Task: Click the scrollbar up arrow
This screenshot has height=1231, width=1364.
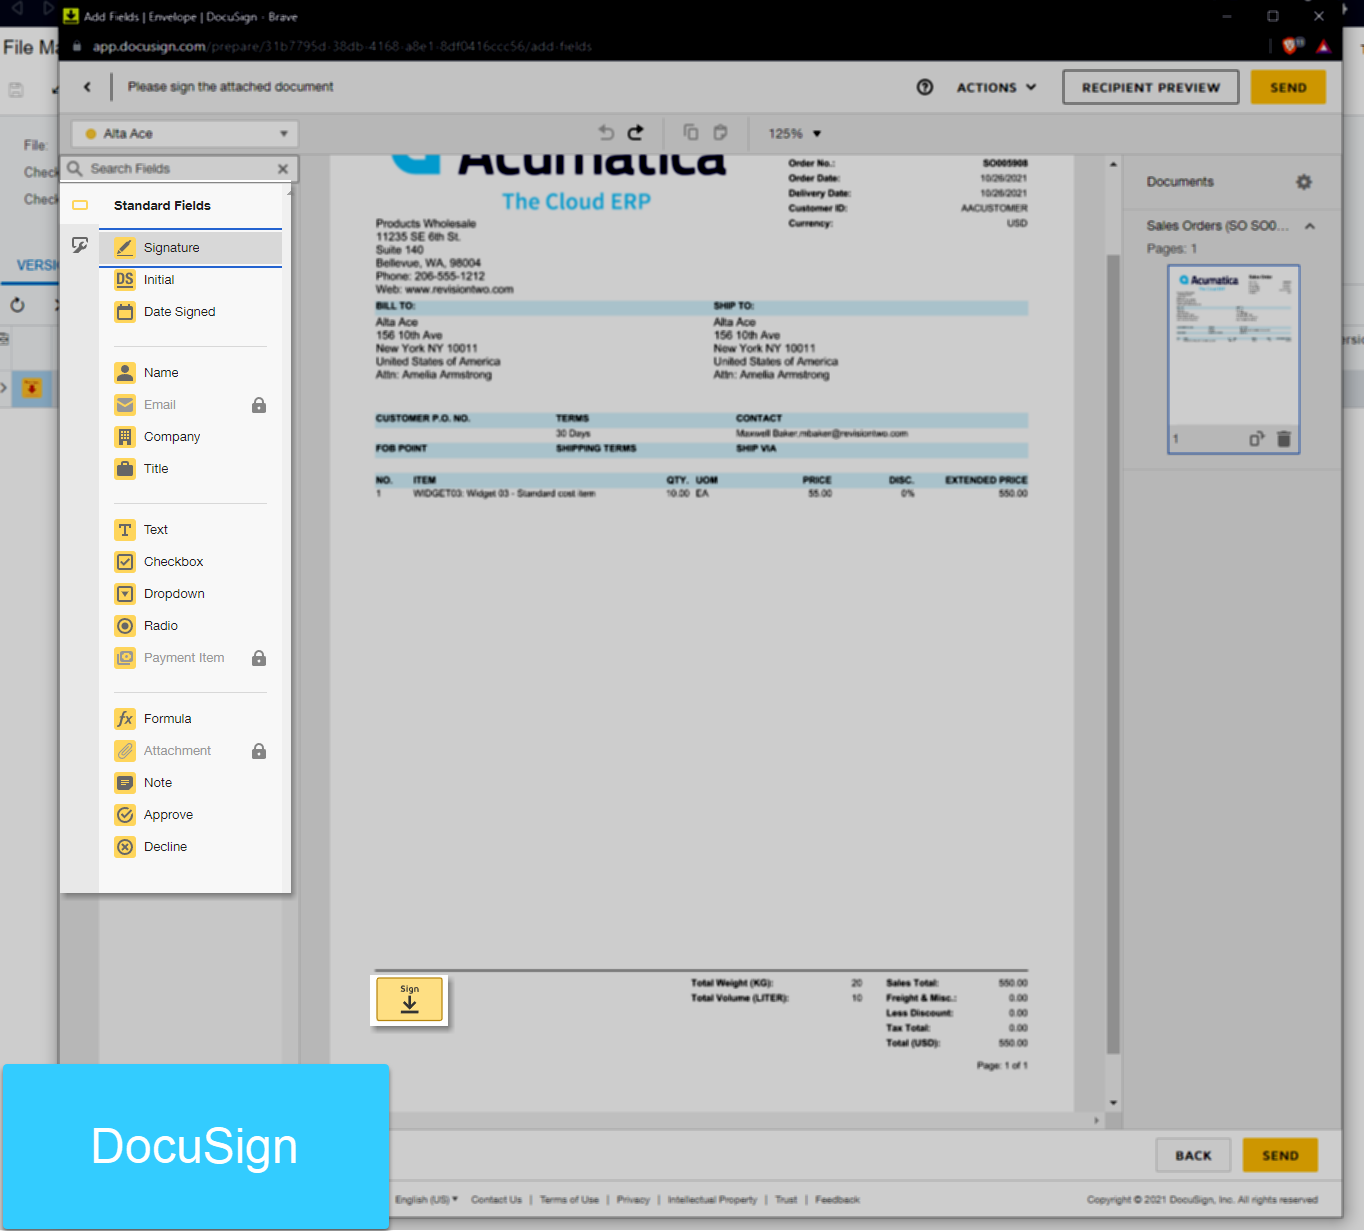Action: tap(1113, 164)
